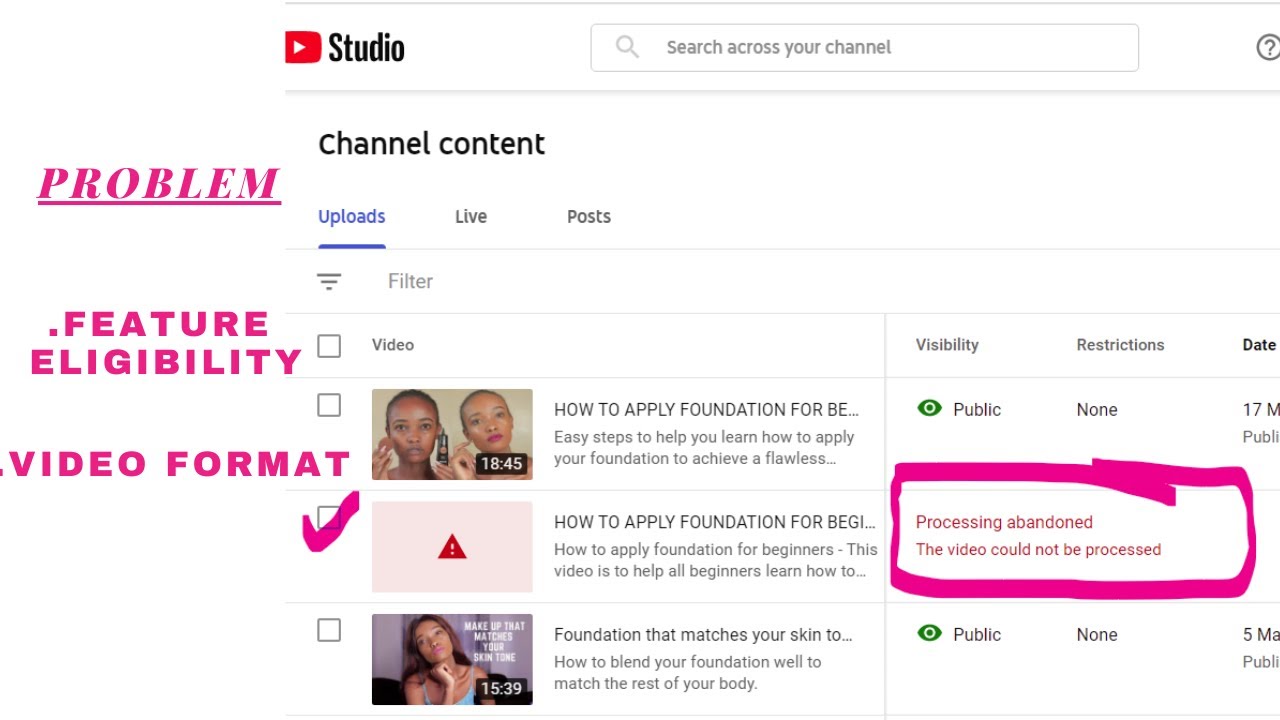Click the Channel content heading
Screen dimensions: 1280x720
click(431, 144)
